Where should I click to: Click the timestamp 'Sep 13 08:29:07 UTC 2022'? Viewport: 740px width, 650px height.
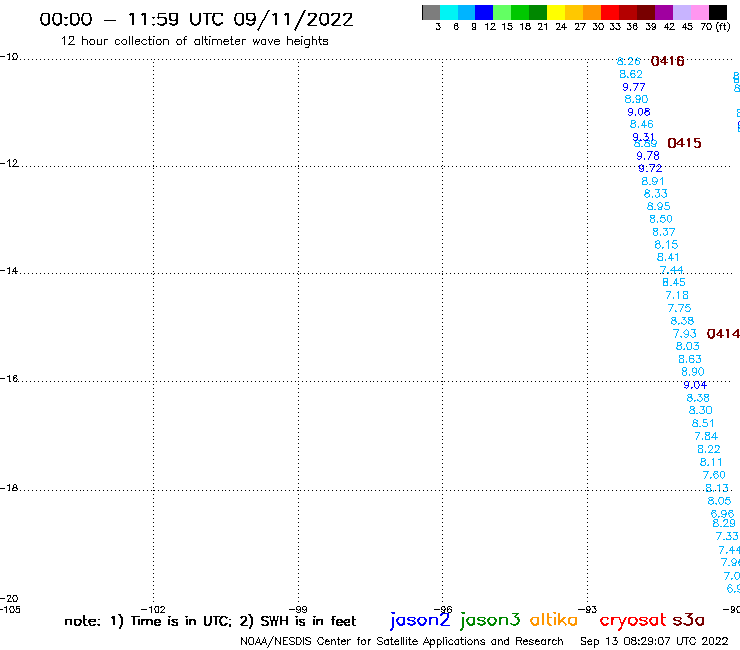[654, 641]
